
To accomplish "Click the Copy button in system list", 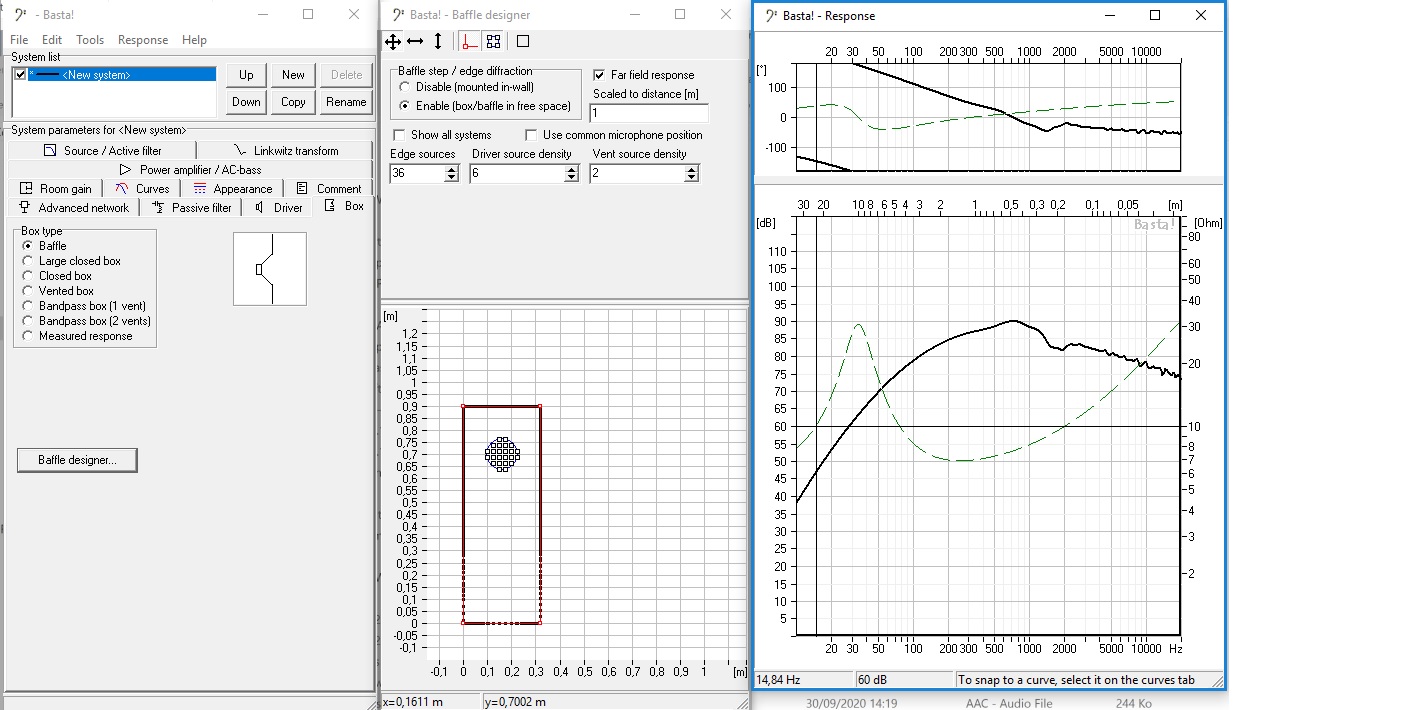I will pos(293,102).
